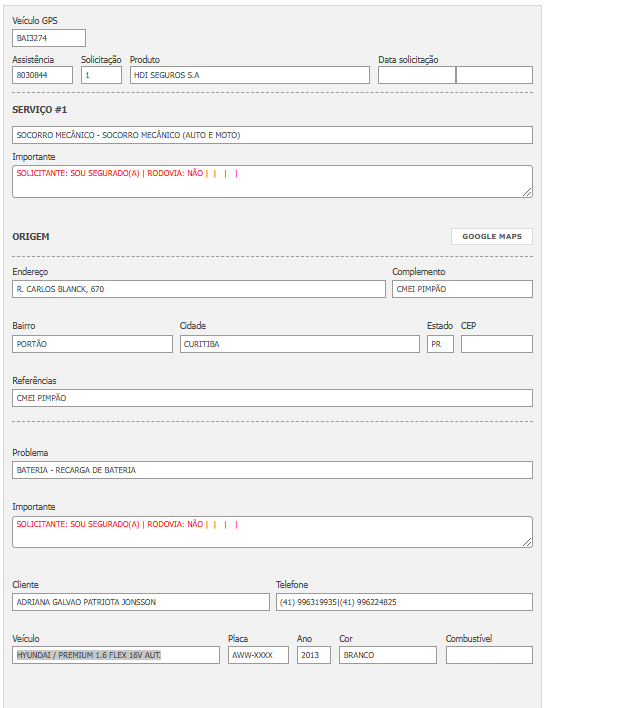Image resolution: width=620 pixels, height=708 pixels.
Task: Grab the resize handle of the second Importante textarea
Action: point(527,542)
